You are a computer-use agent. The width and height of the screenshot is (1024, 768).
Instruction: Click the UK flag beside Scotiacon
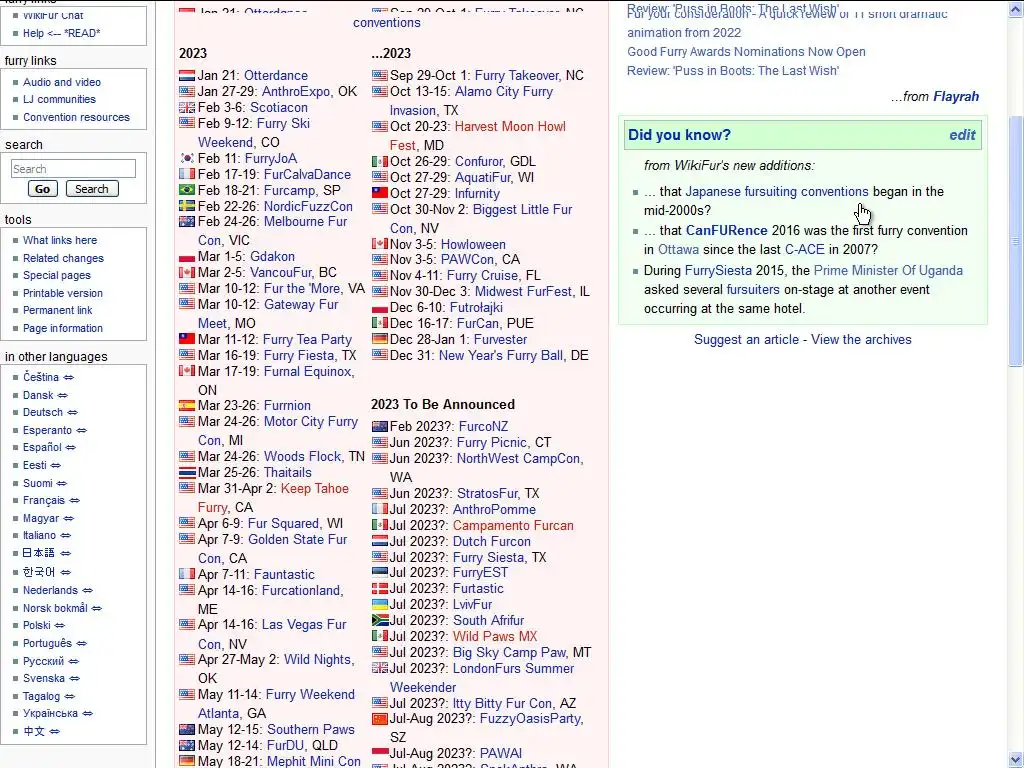click(187, 108)
